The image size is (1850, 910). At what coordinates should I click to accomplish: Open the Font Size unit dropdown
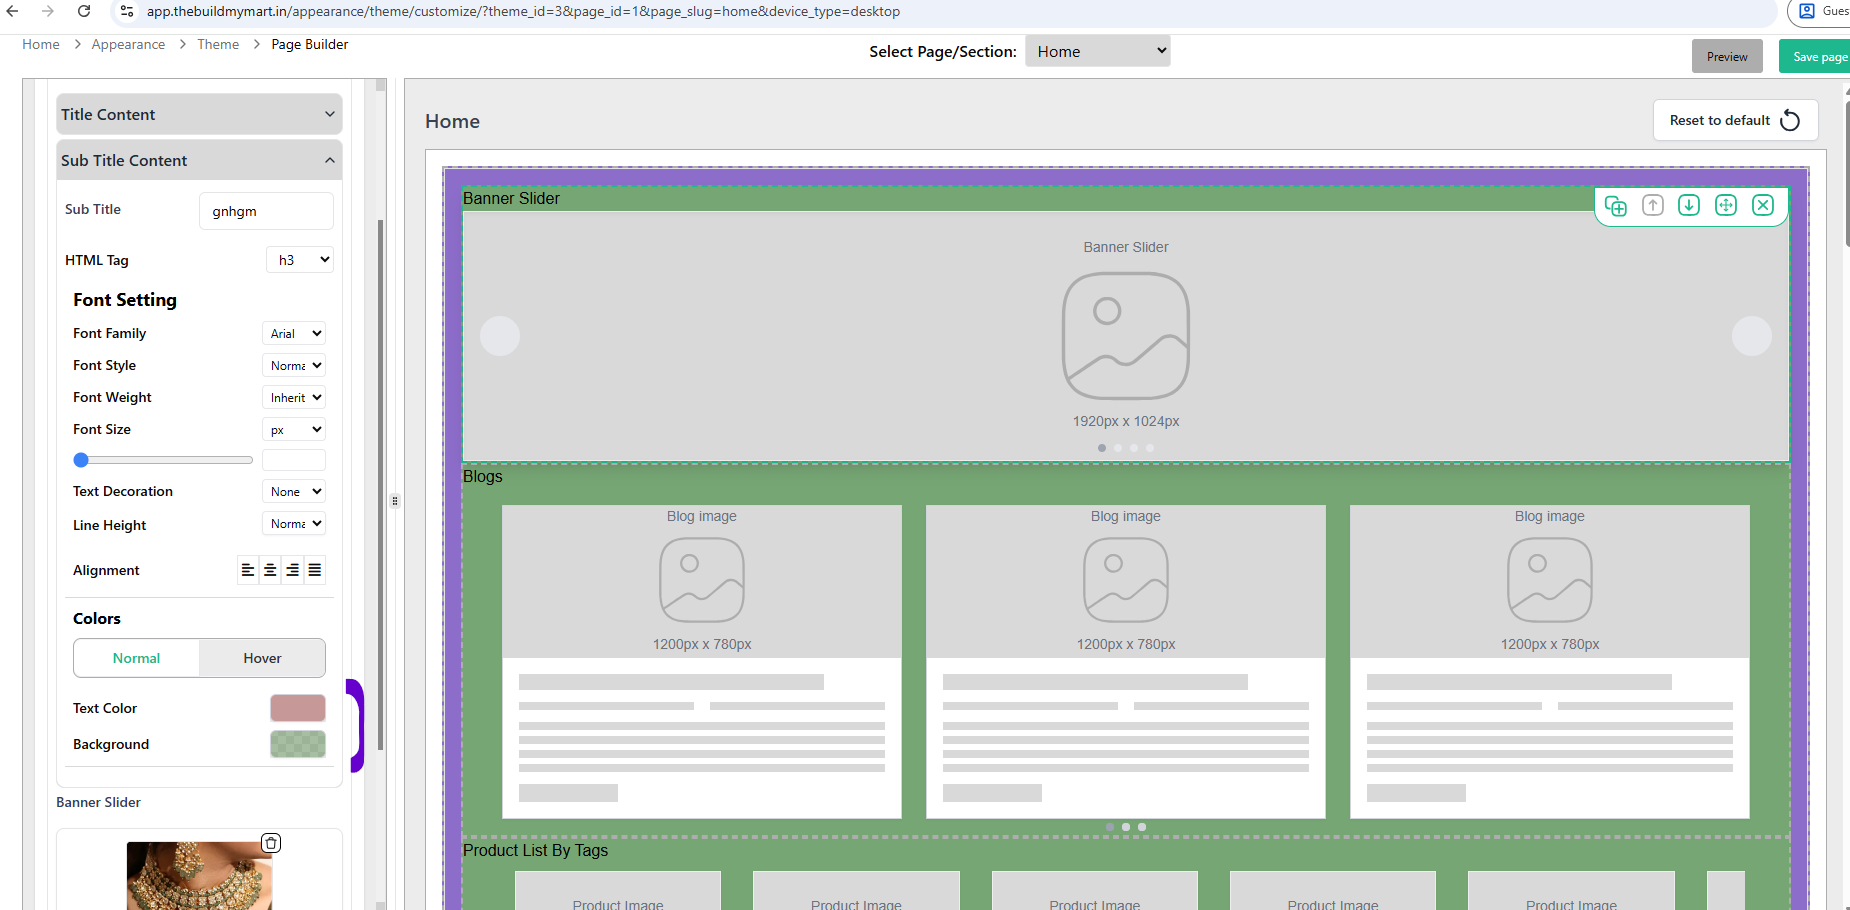[x=294, y=429]
